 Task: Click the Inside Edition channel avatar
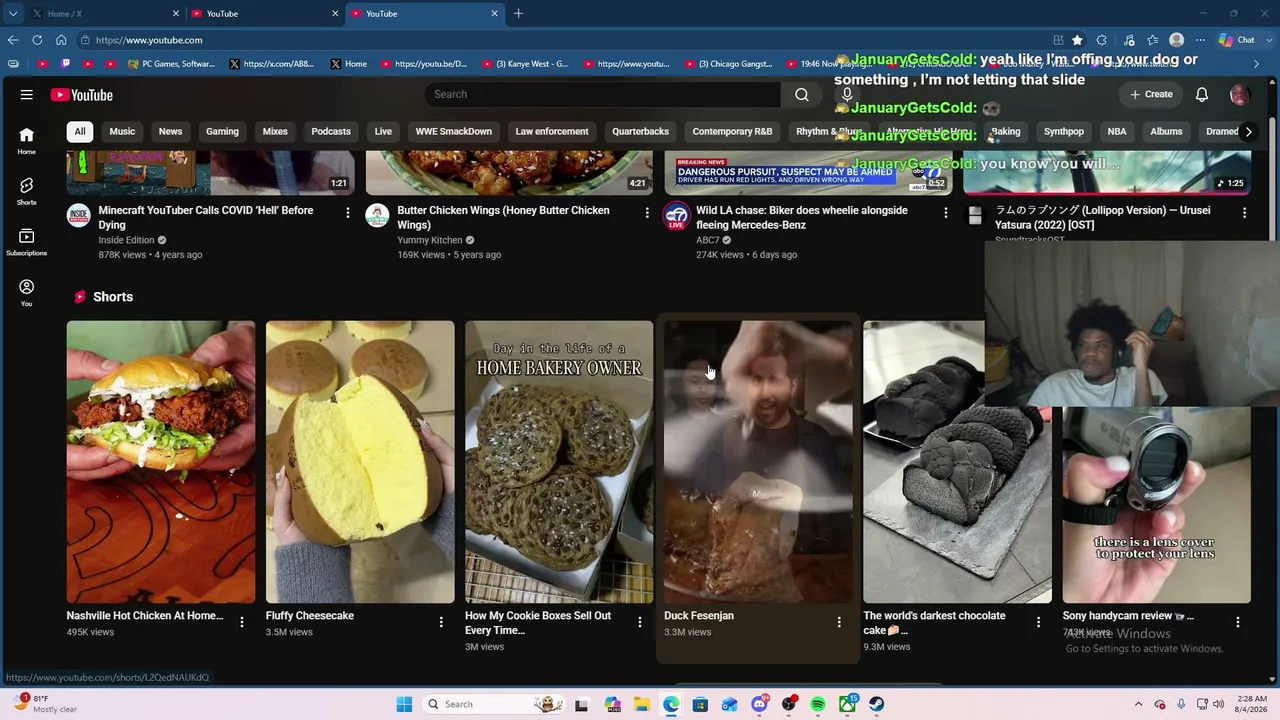coord(78,215)
